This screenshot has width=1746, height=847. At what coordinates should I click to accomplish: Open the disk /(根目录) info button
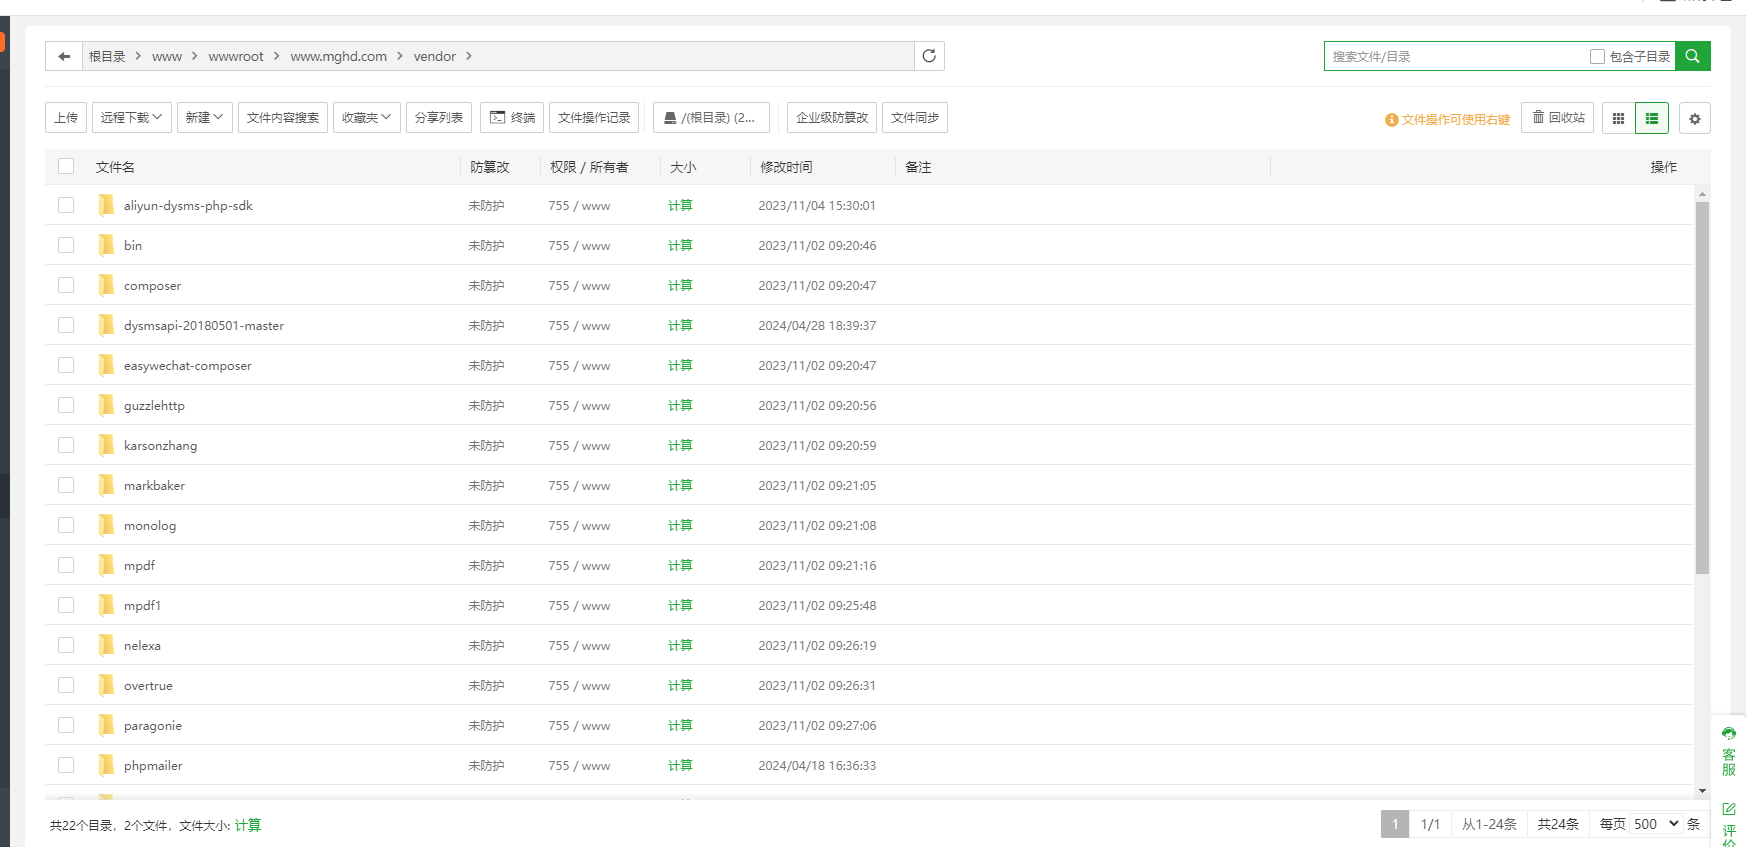(711, 117)
